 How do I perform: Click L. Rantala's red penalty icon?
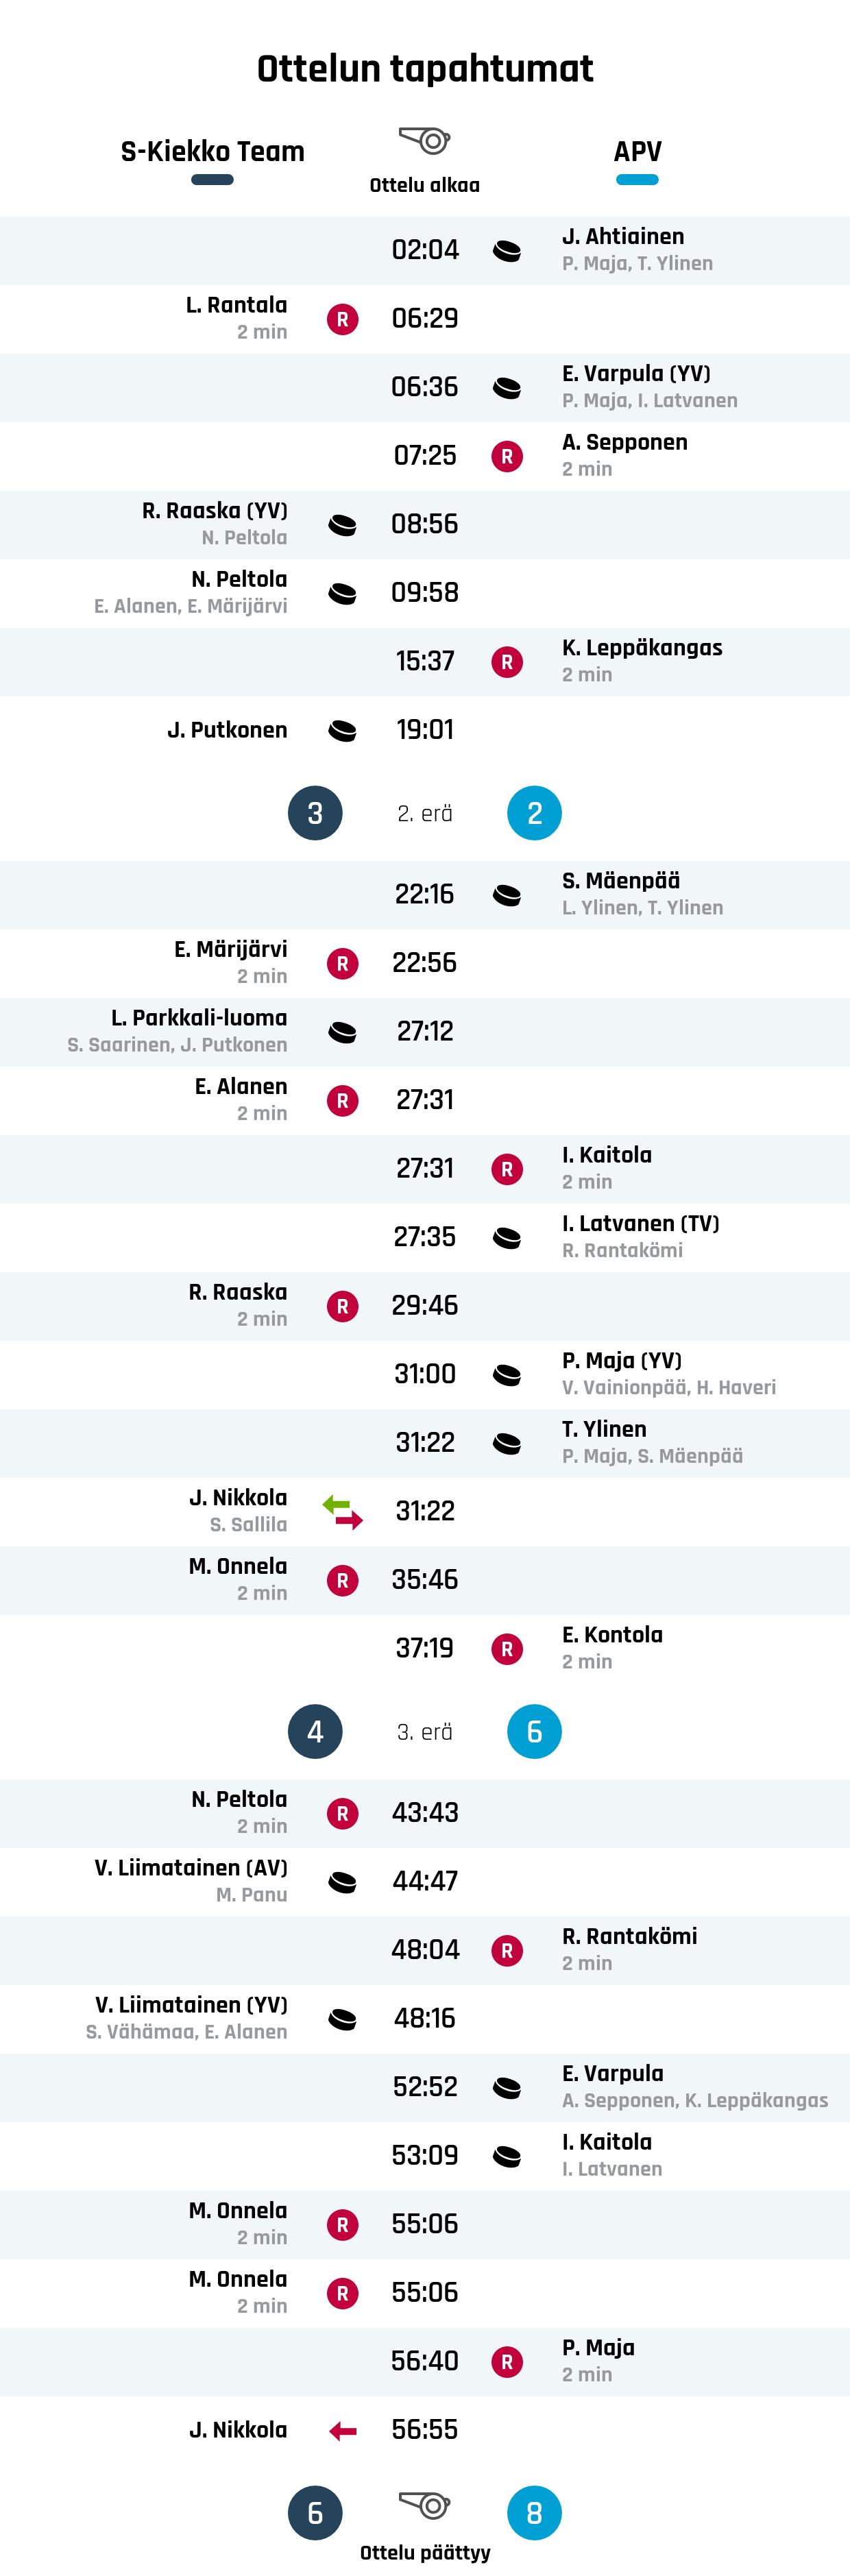pos(342,319)
